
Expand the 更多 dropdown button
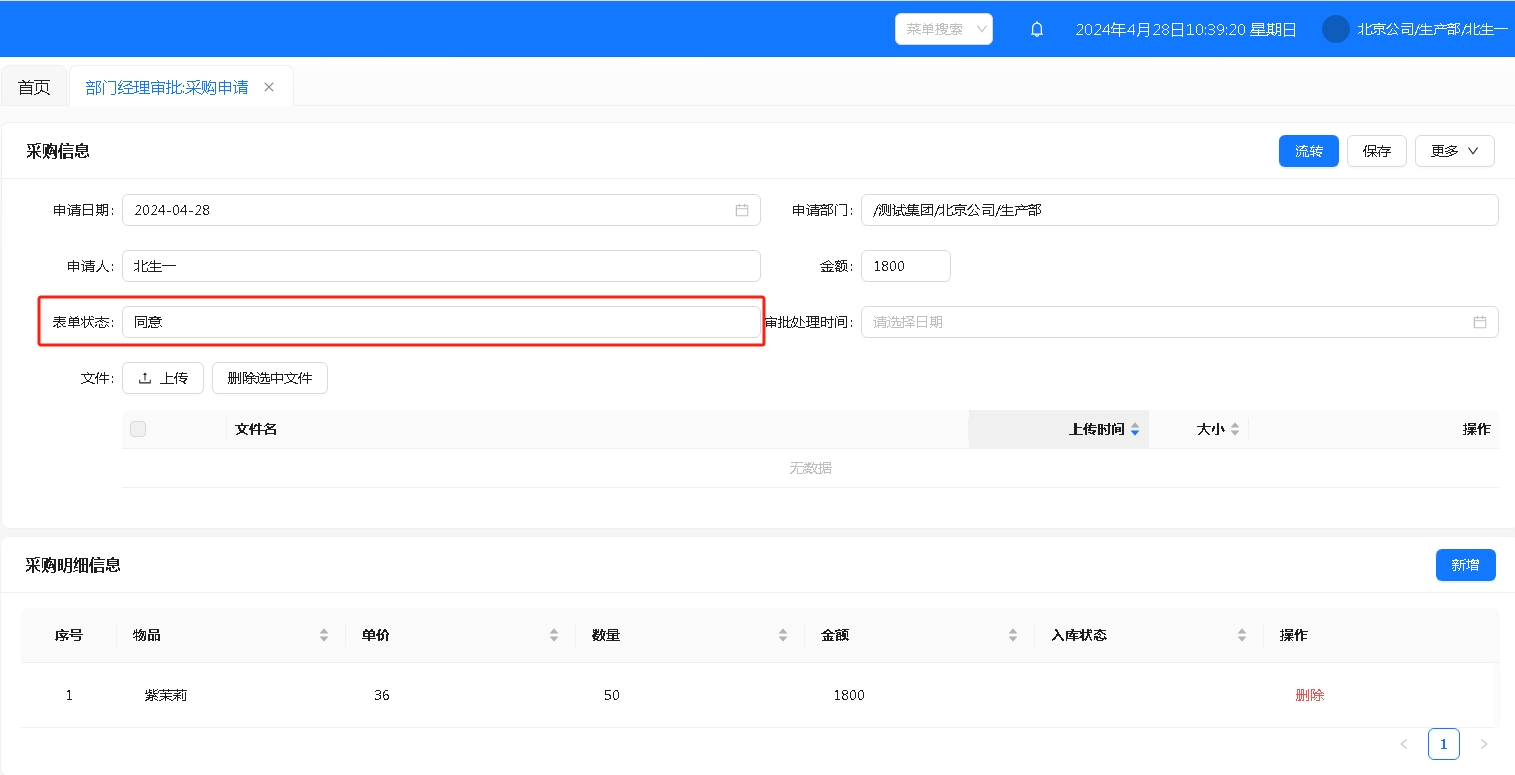tap(1454, 151)
